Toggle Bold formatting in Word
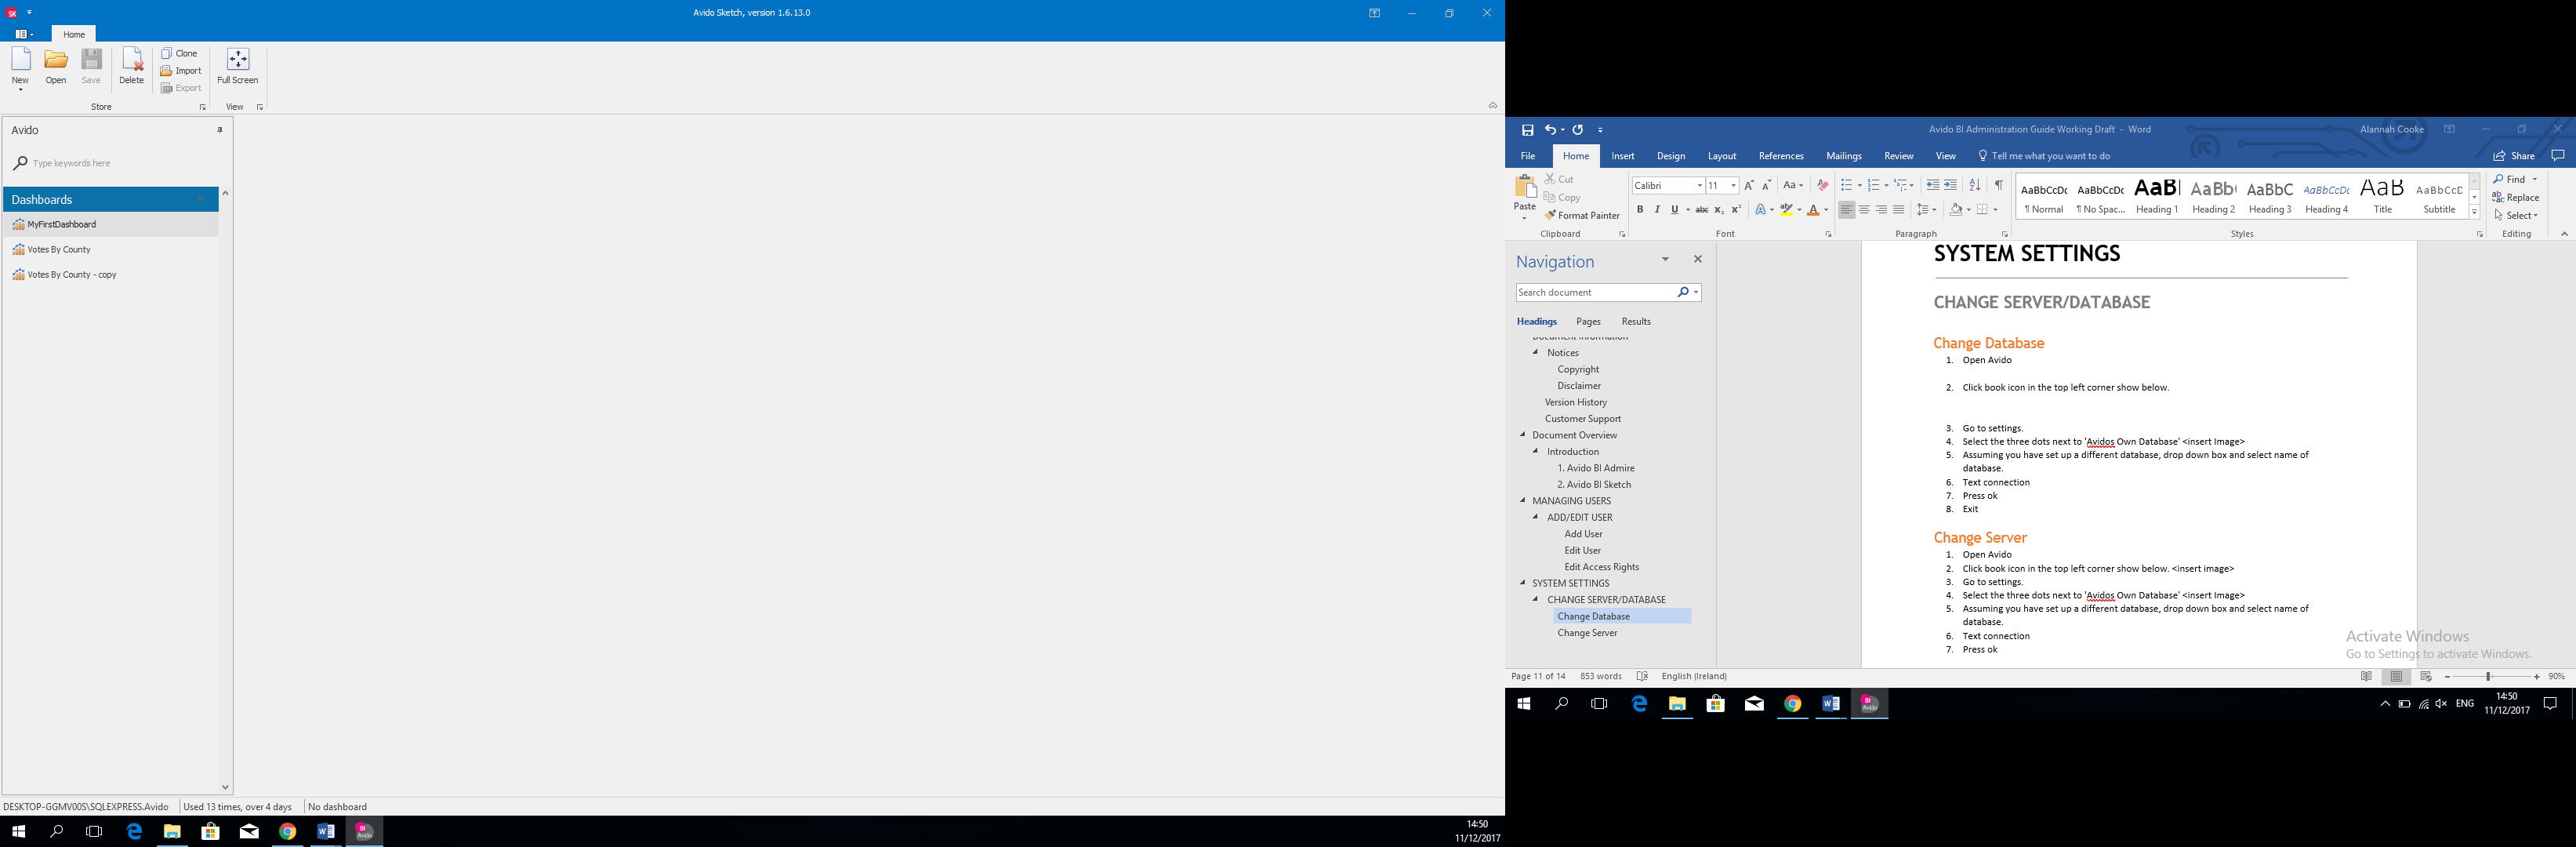2576x847 pixels. [x=1640, y=210]
